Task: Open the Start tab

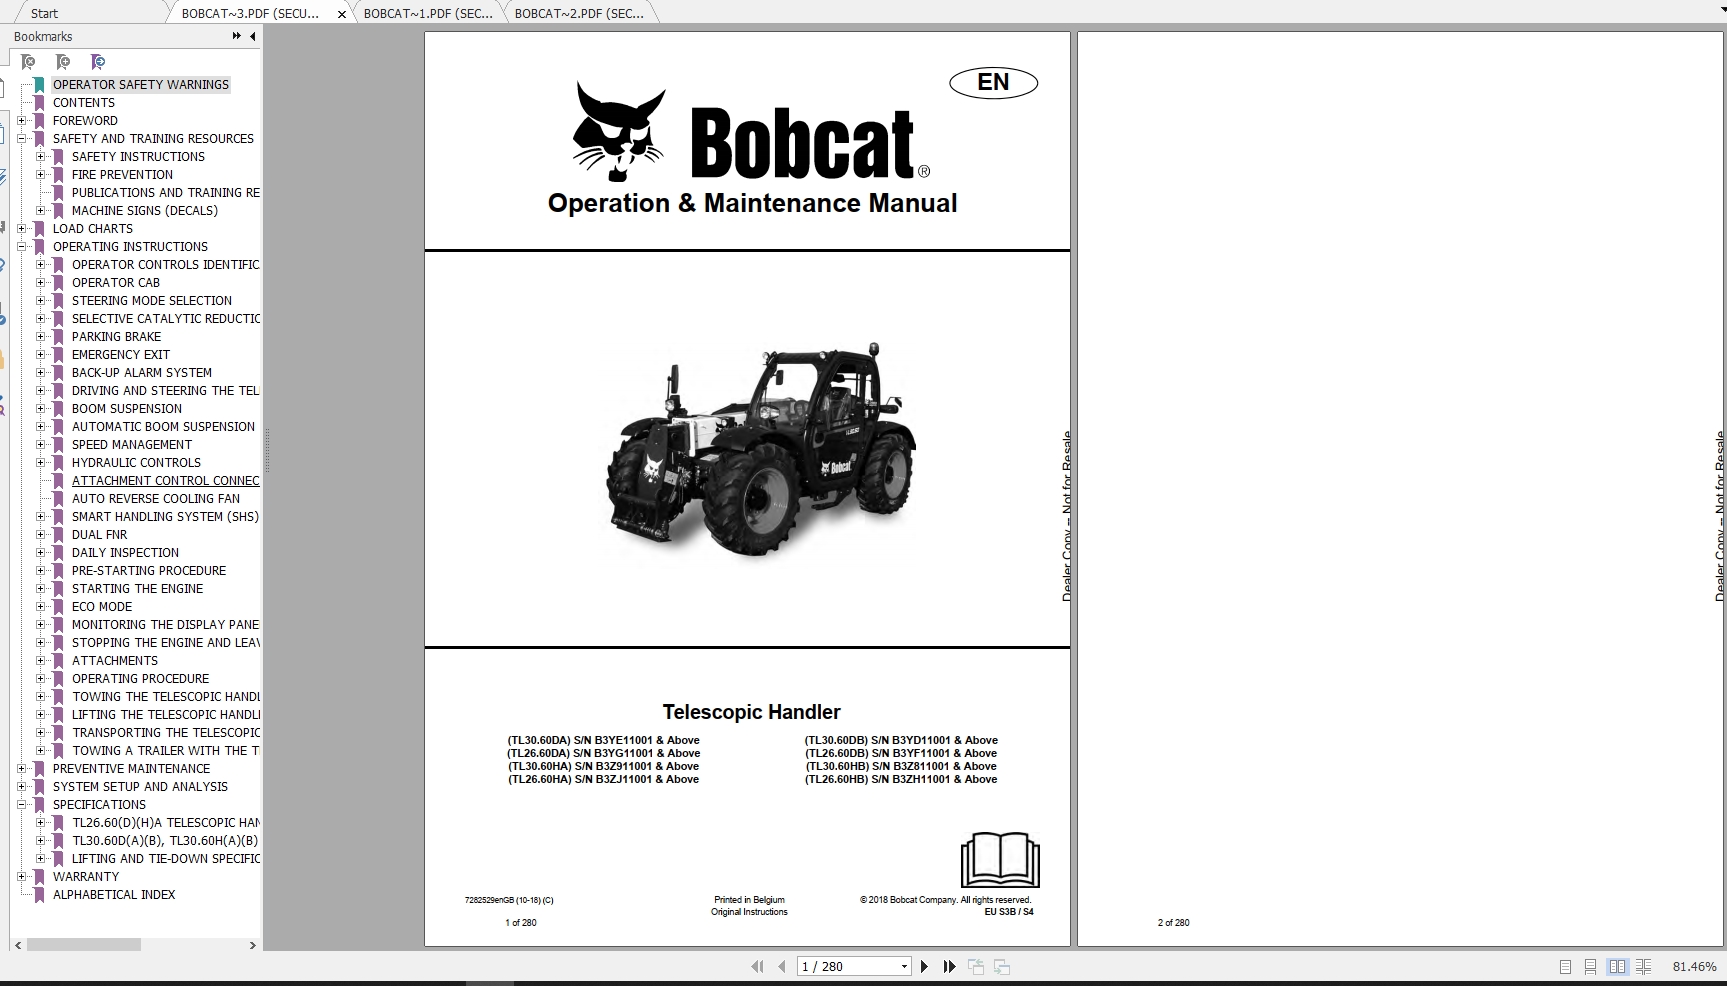Action: 44,13
